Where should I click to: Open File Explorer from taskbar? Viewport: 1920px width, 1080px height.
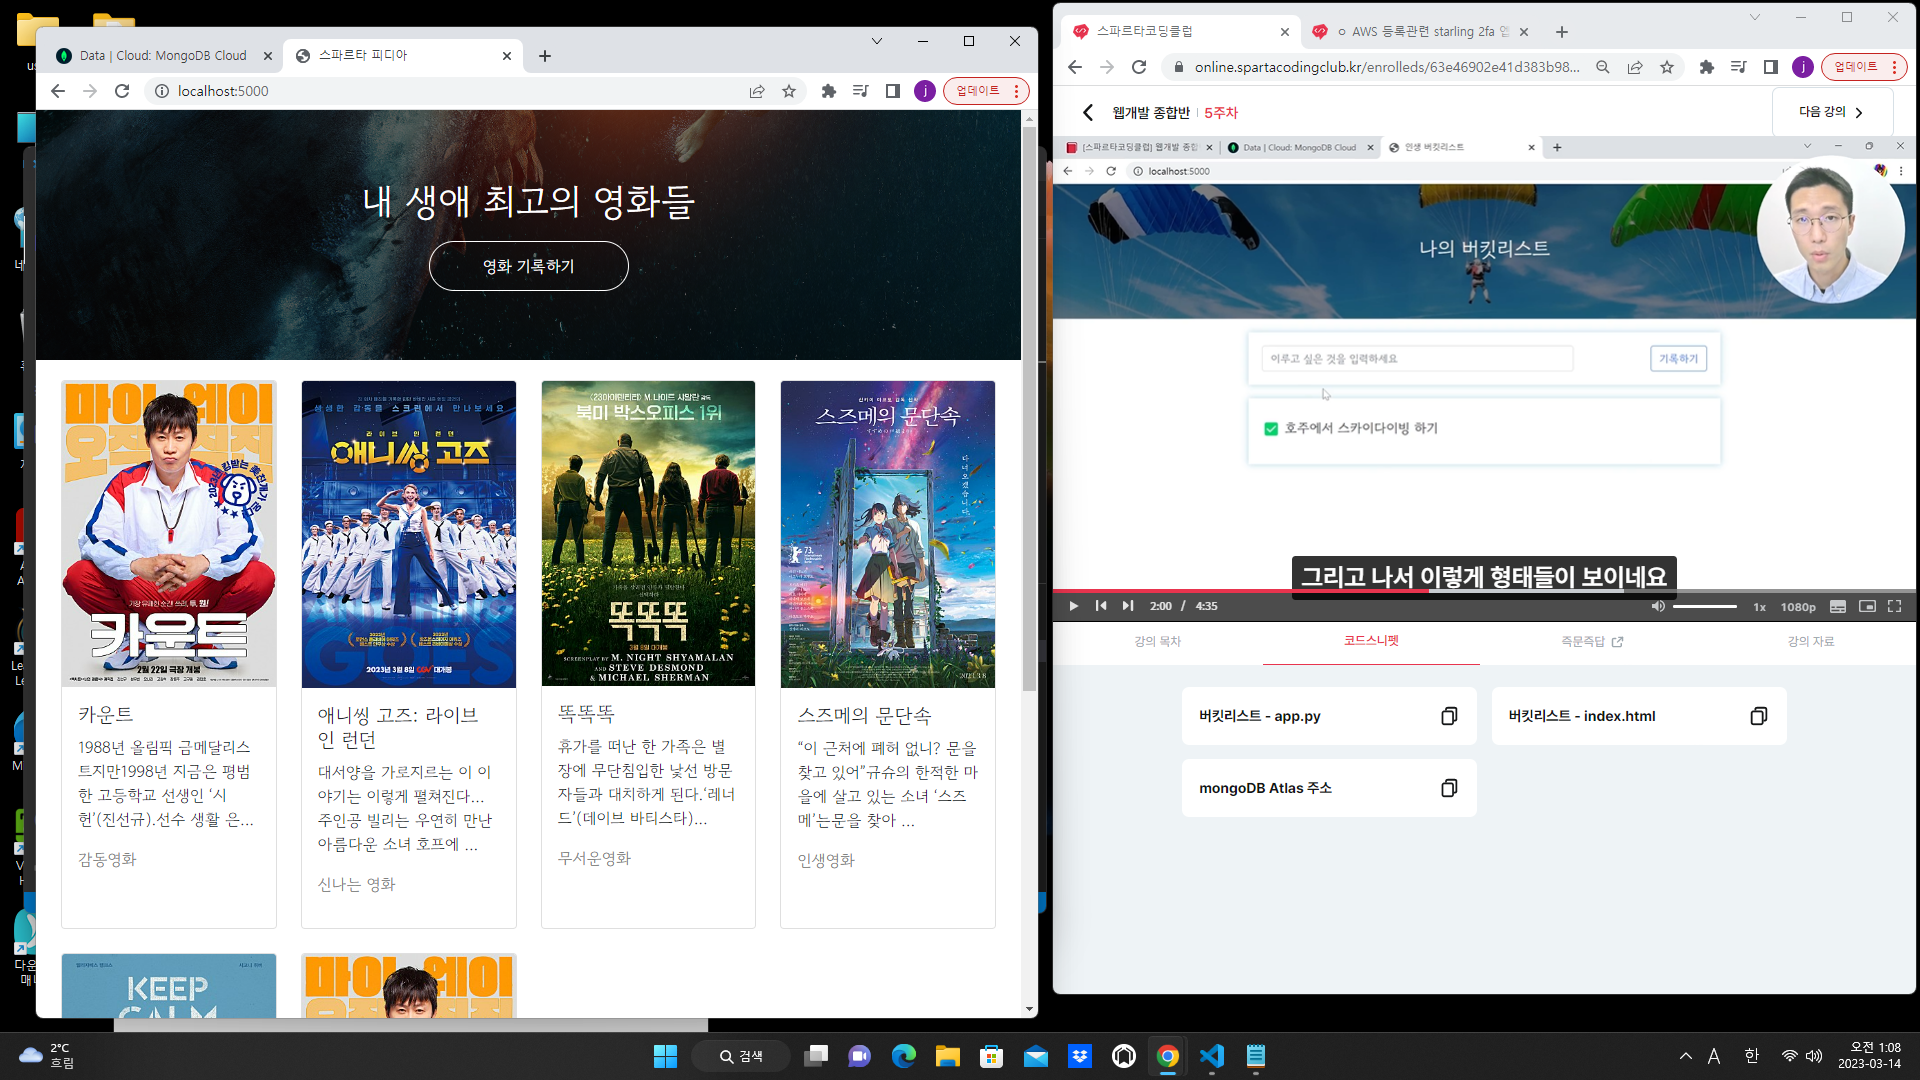coord(948,1056)
